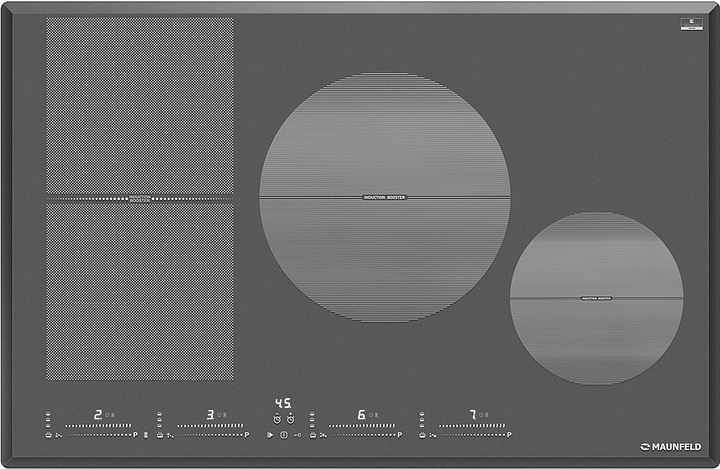Tap the timer minus clock icon
Image resolution: width=720 pixels, height=469 pixels.
[x=275, y=418]
